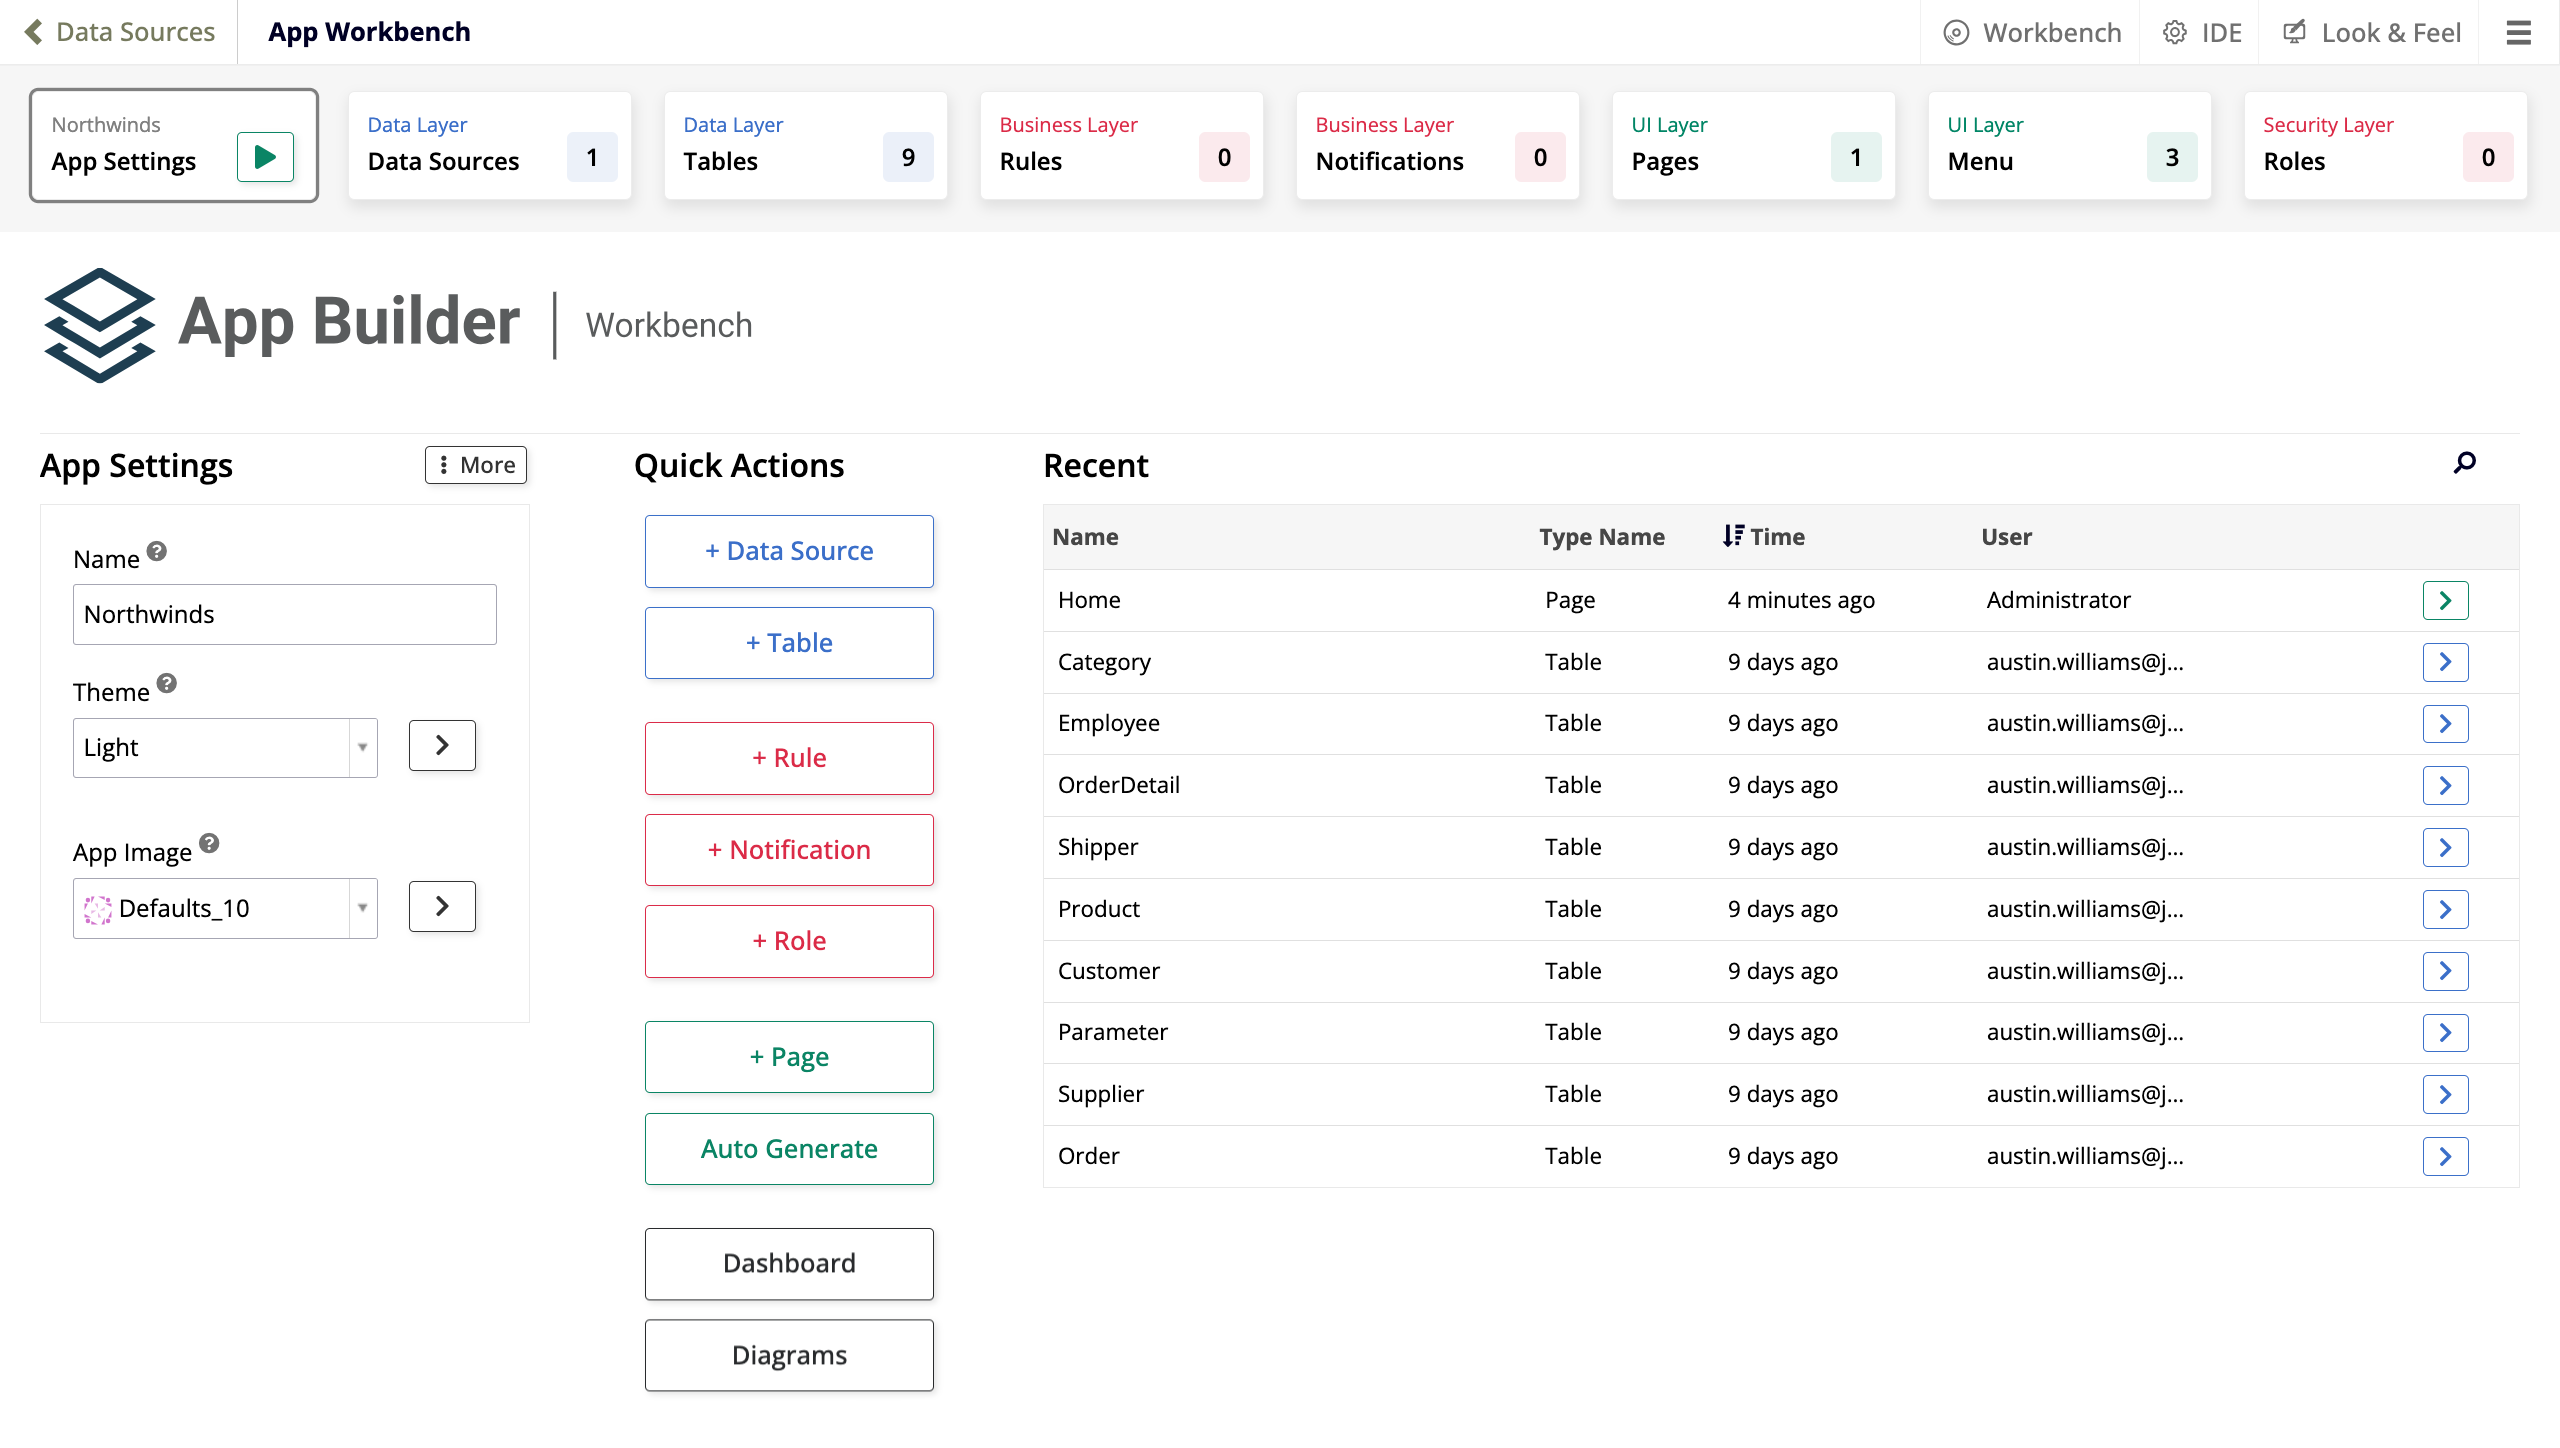Screen dimensions: 2560x1448
Task: Click inside the Name input field
Action: (284, 613)
